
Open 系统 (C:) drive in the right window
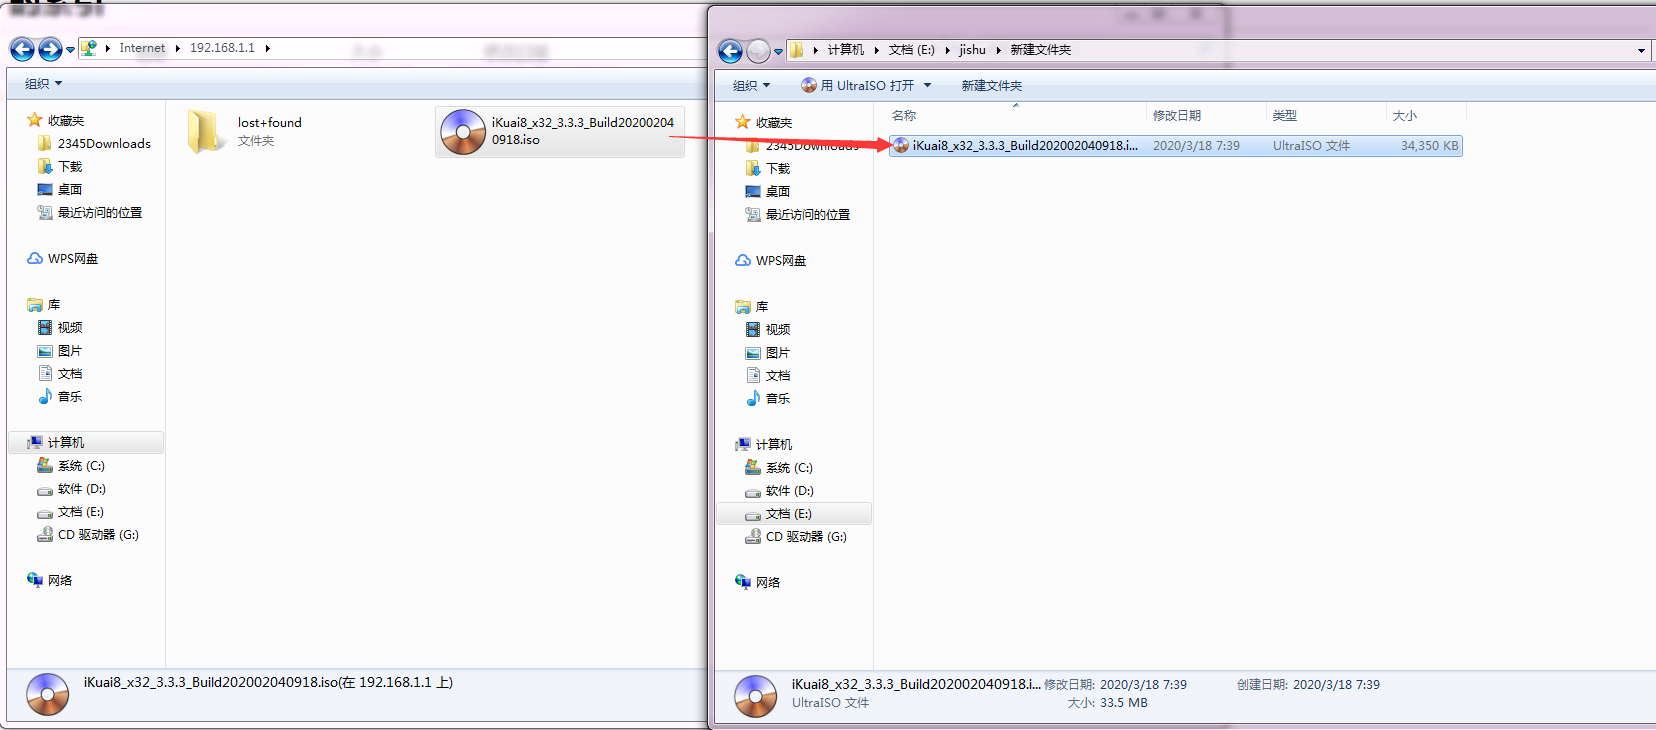point(778,467)
